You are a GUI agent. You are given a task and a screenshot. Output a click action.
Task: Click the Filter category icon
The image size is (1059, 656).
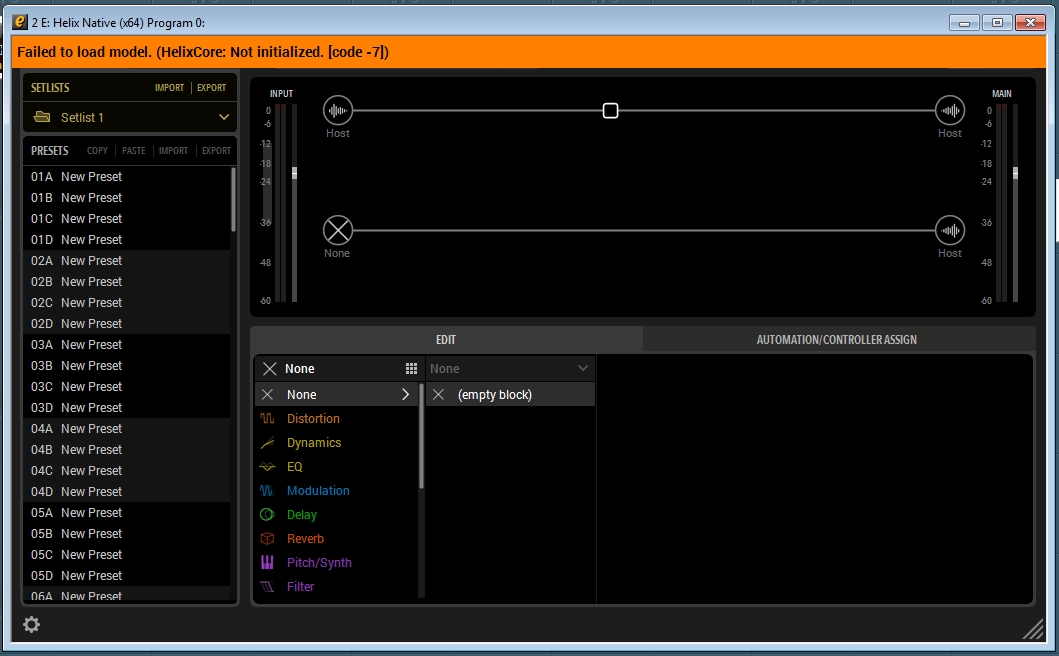pos(267,586)
